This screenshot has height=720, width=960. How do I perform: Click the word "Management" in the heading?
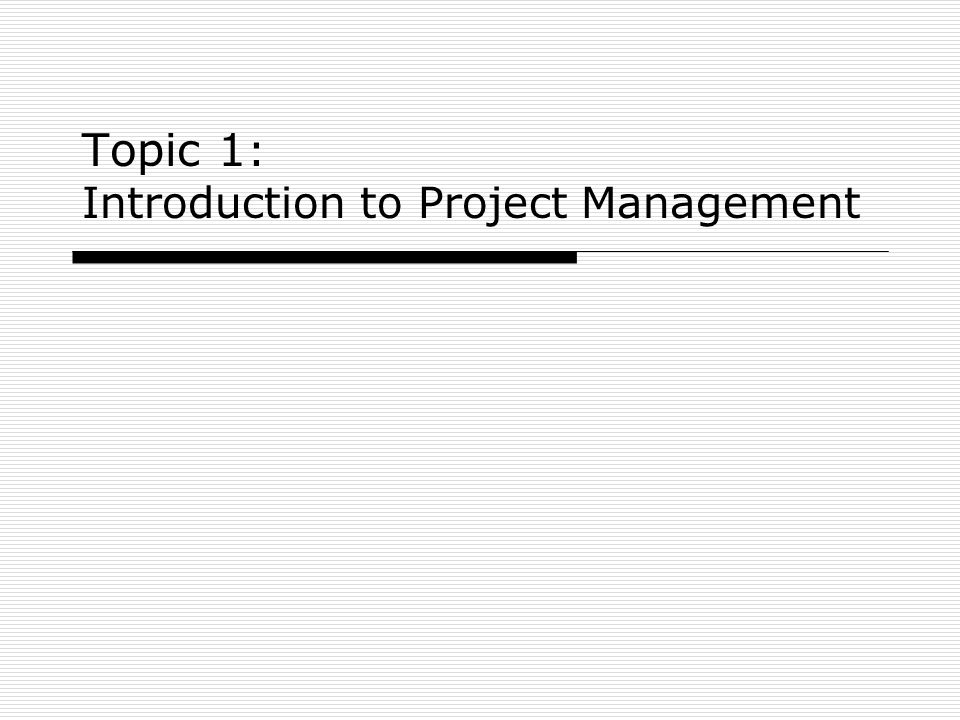point(721,206)
